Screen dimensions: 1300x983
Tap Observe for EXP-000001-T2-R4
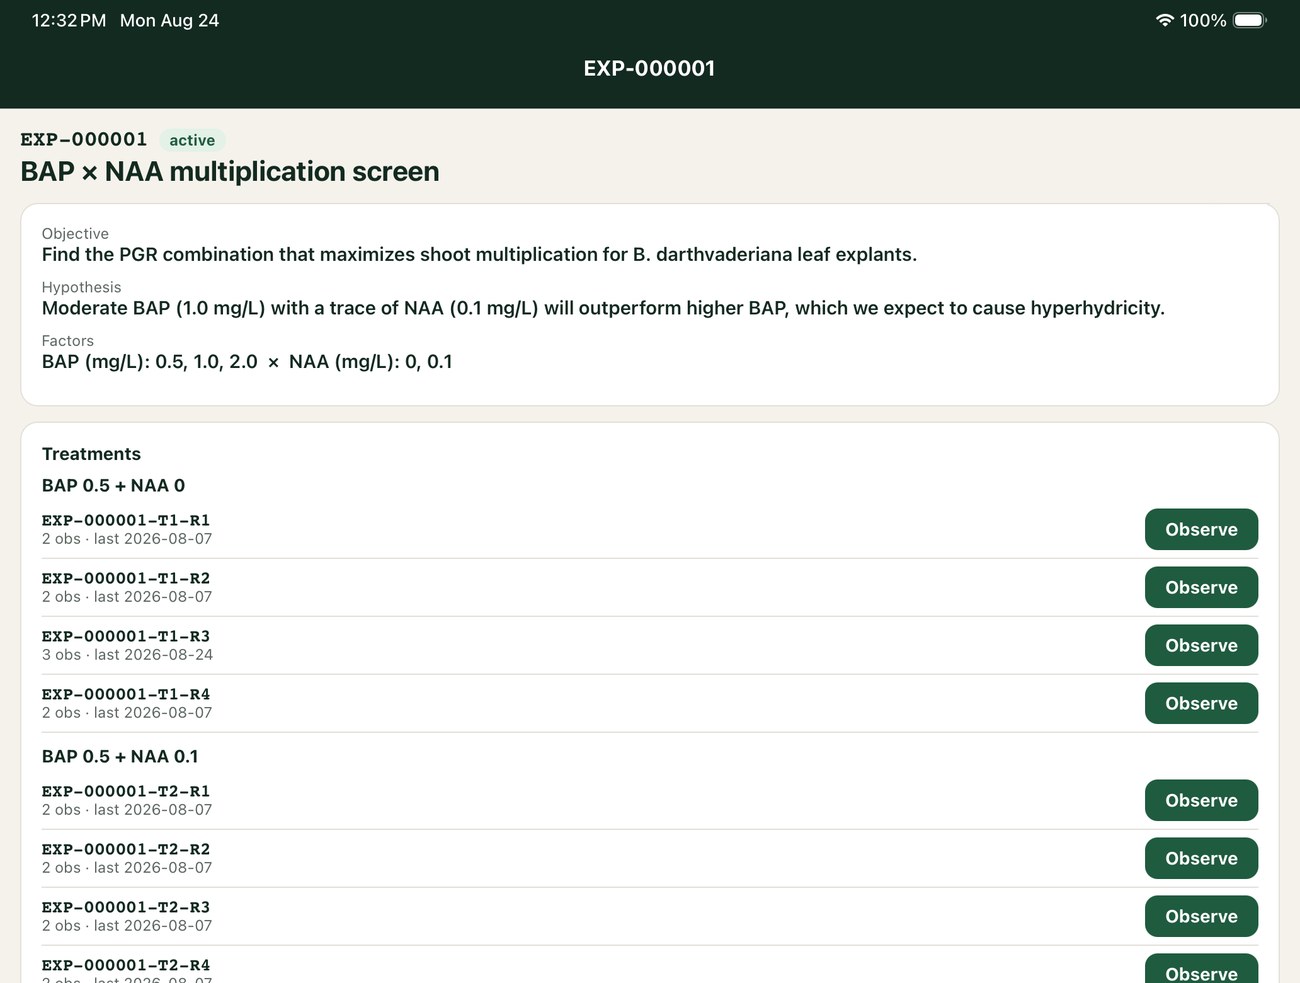[1201, 968]
